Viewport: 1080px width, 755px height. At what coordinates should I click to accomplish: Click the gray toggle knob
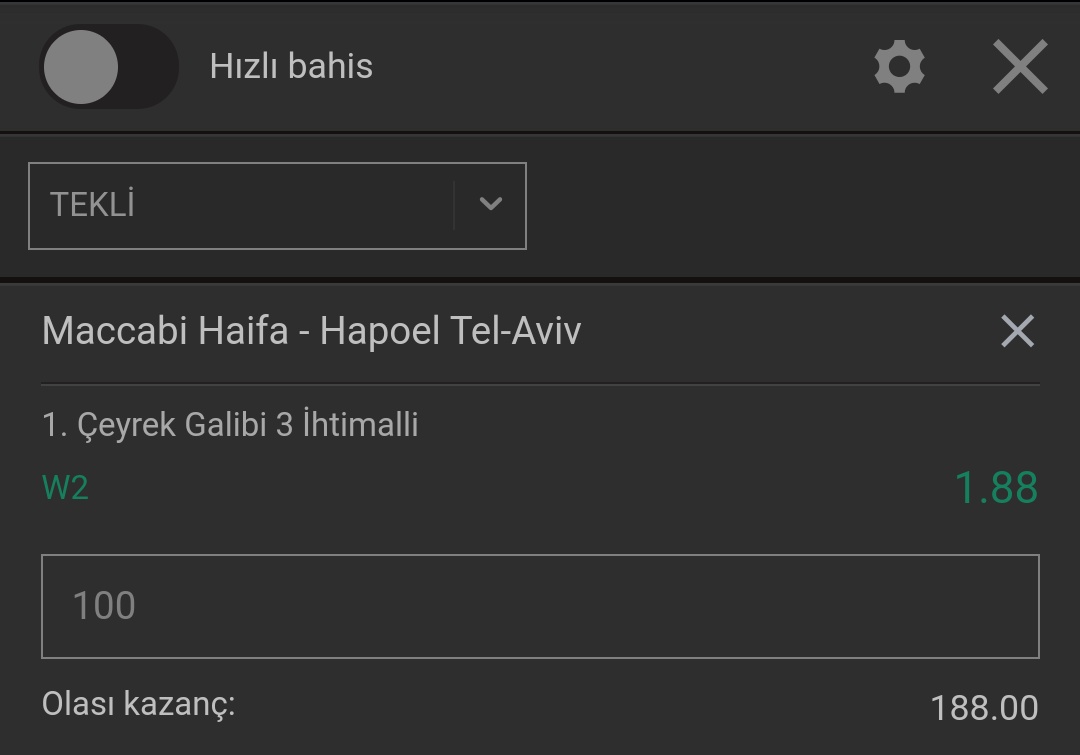81,67
